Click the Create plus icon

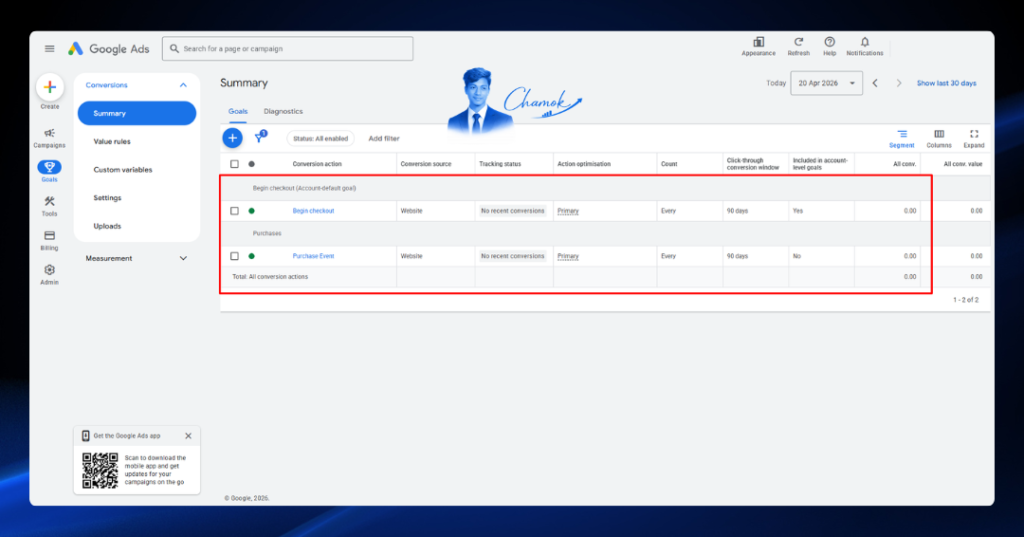point(50,88)
